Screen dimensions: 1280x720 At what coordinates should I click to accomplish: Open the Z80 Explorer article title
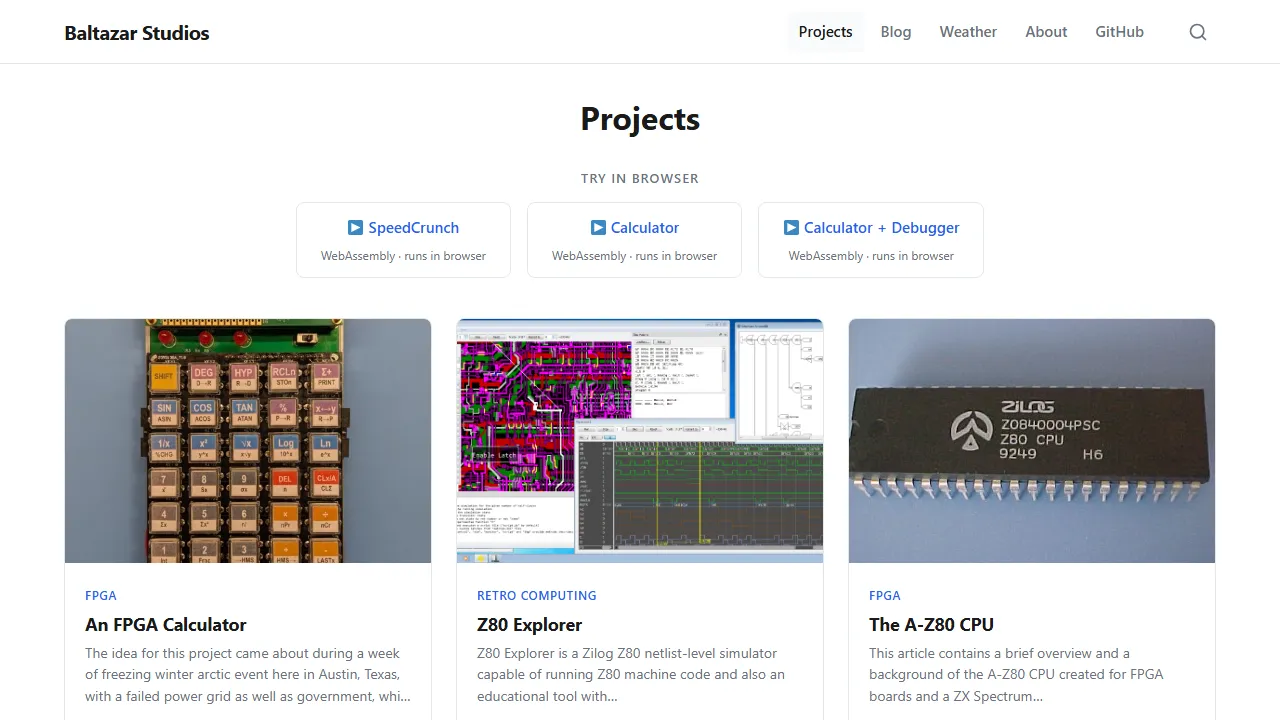click(529, 625)
